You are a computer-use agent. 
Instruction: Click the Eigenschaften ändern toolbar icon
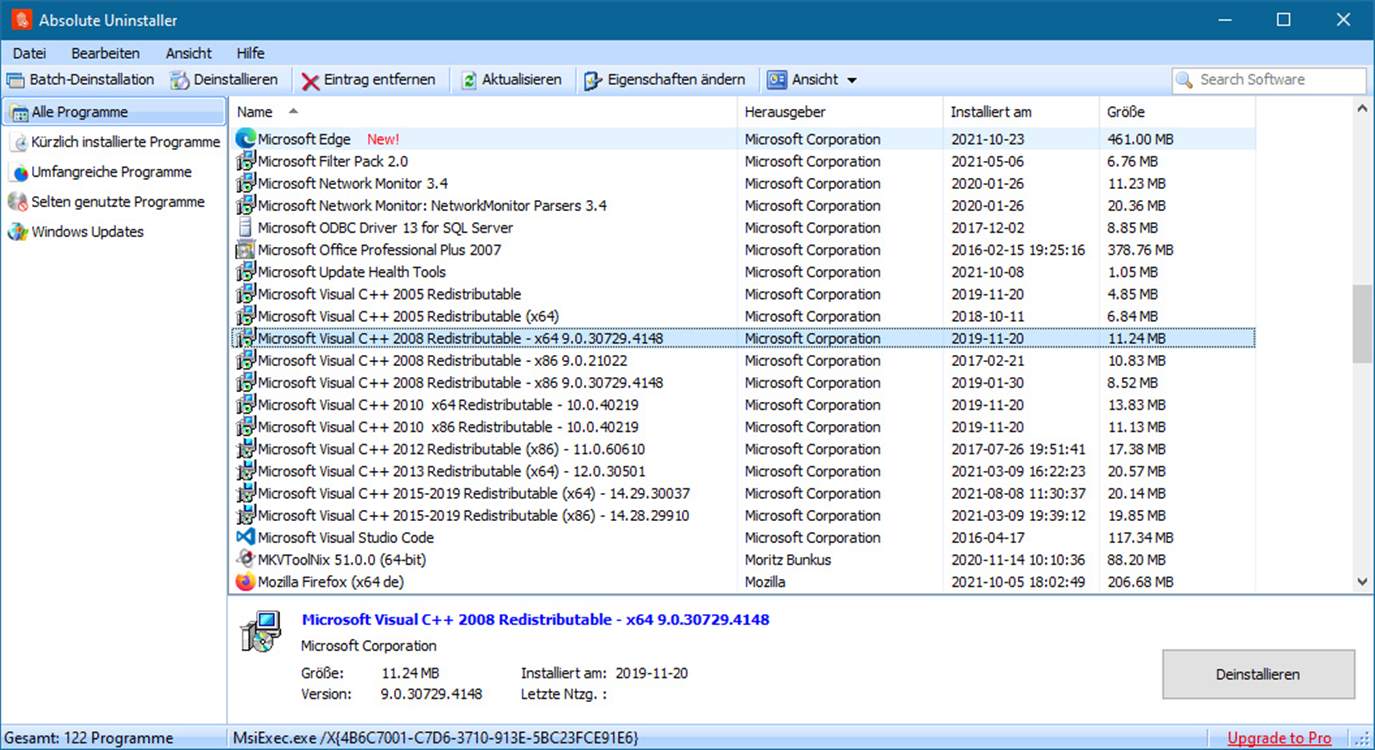coord(594,80)
